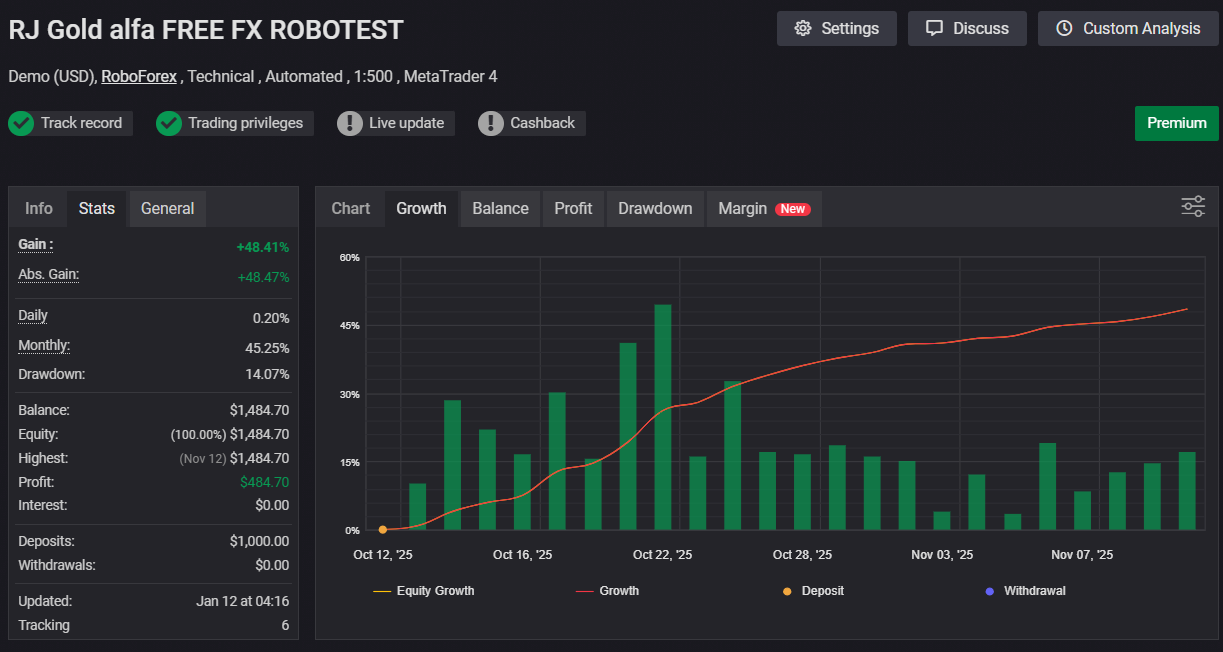Click the Trading privileges green checkmark icon

click(x=169, y=123)
